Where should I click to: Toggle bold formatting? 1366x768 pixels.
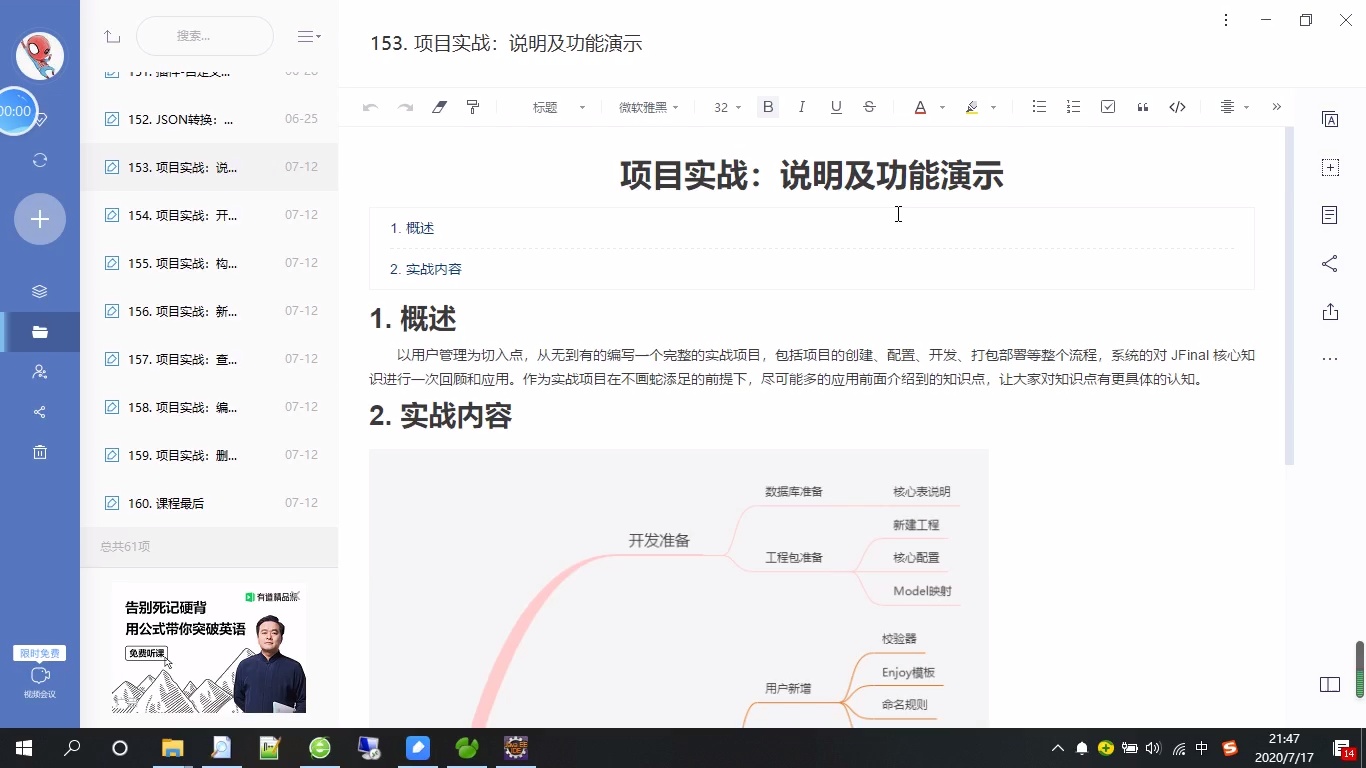pos(767,107)
